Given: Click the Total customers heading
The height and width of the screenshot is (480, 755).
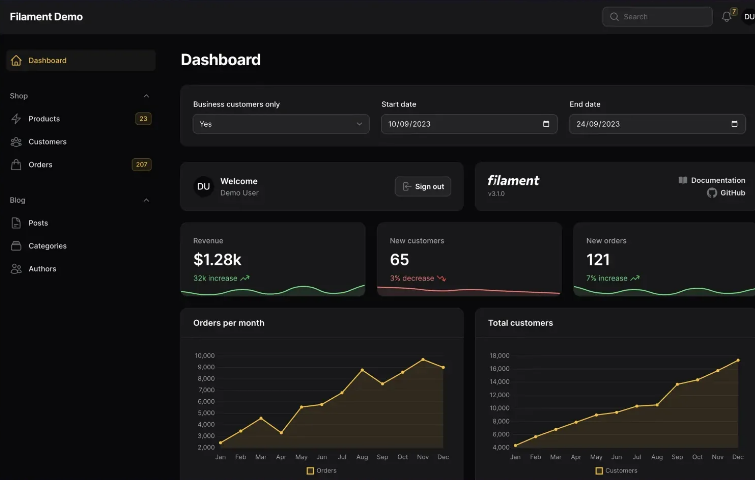Looking at the screenshot, I should pos(521,323).
